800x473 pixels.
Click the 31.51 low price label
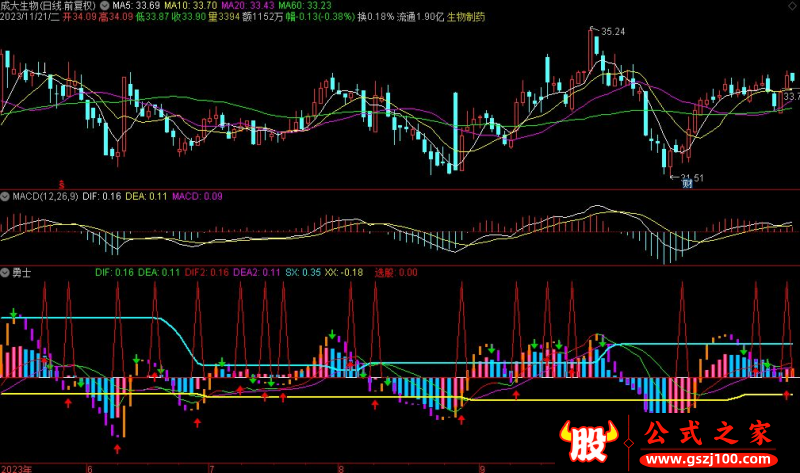pos(692,178)
